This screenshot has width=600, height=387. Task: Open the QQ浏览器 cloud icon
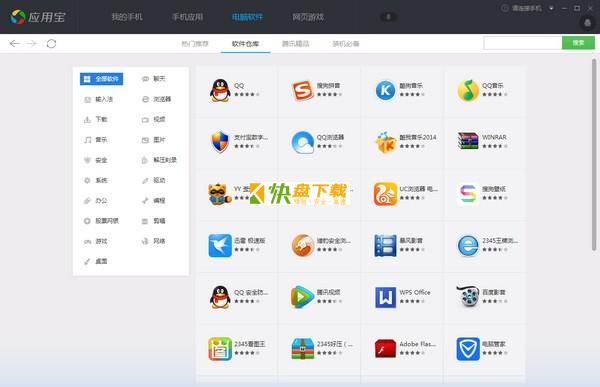pyautogui.click(x=303, y=142)
